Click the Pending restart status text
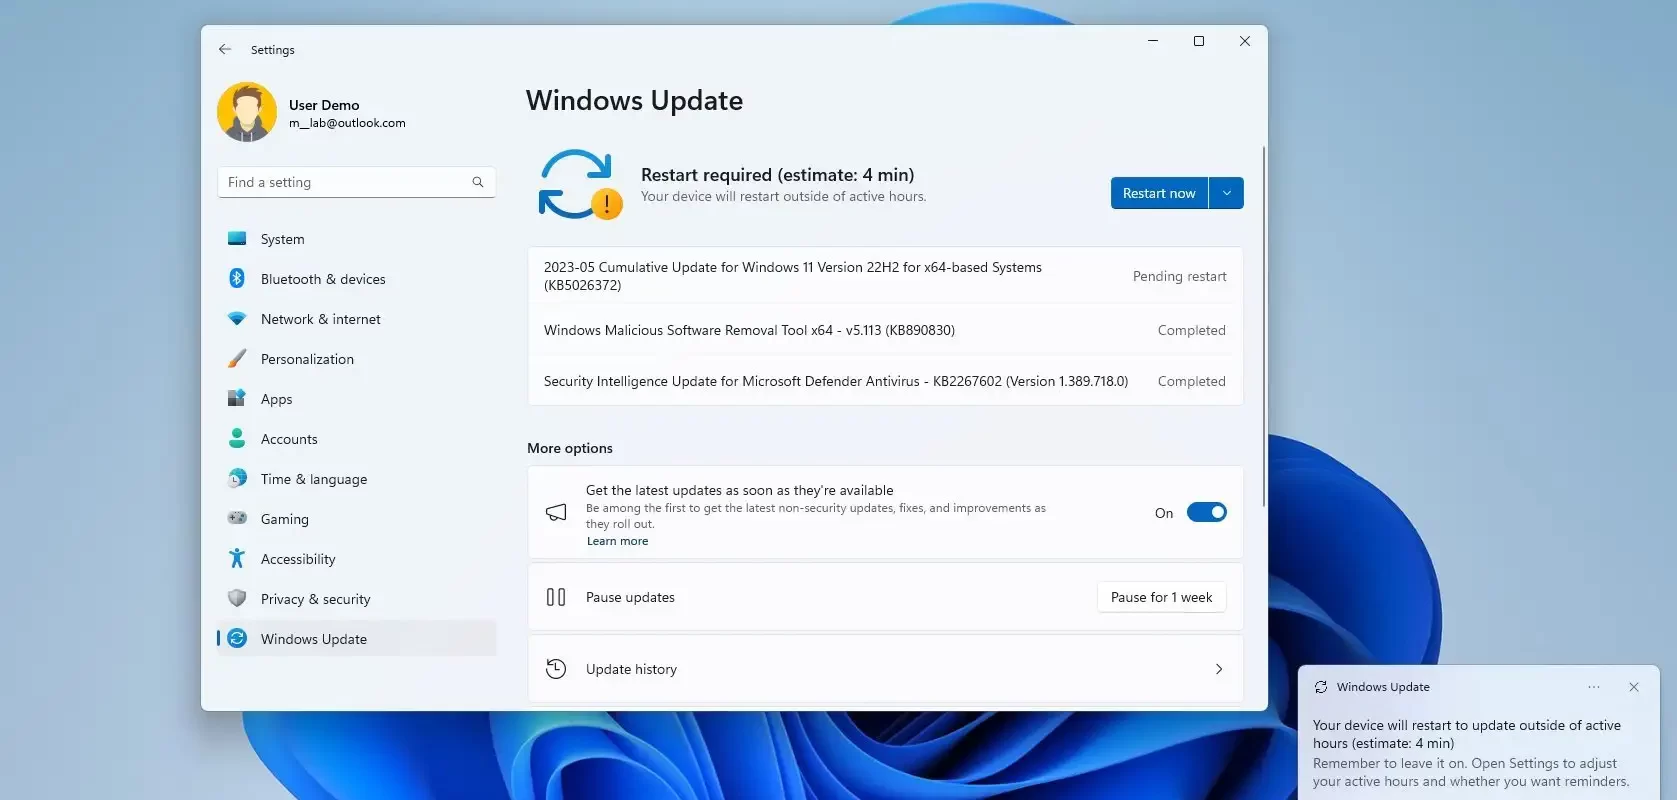This screenshot has width=1677, height=800. (x=1179, y=276)
